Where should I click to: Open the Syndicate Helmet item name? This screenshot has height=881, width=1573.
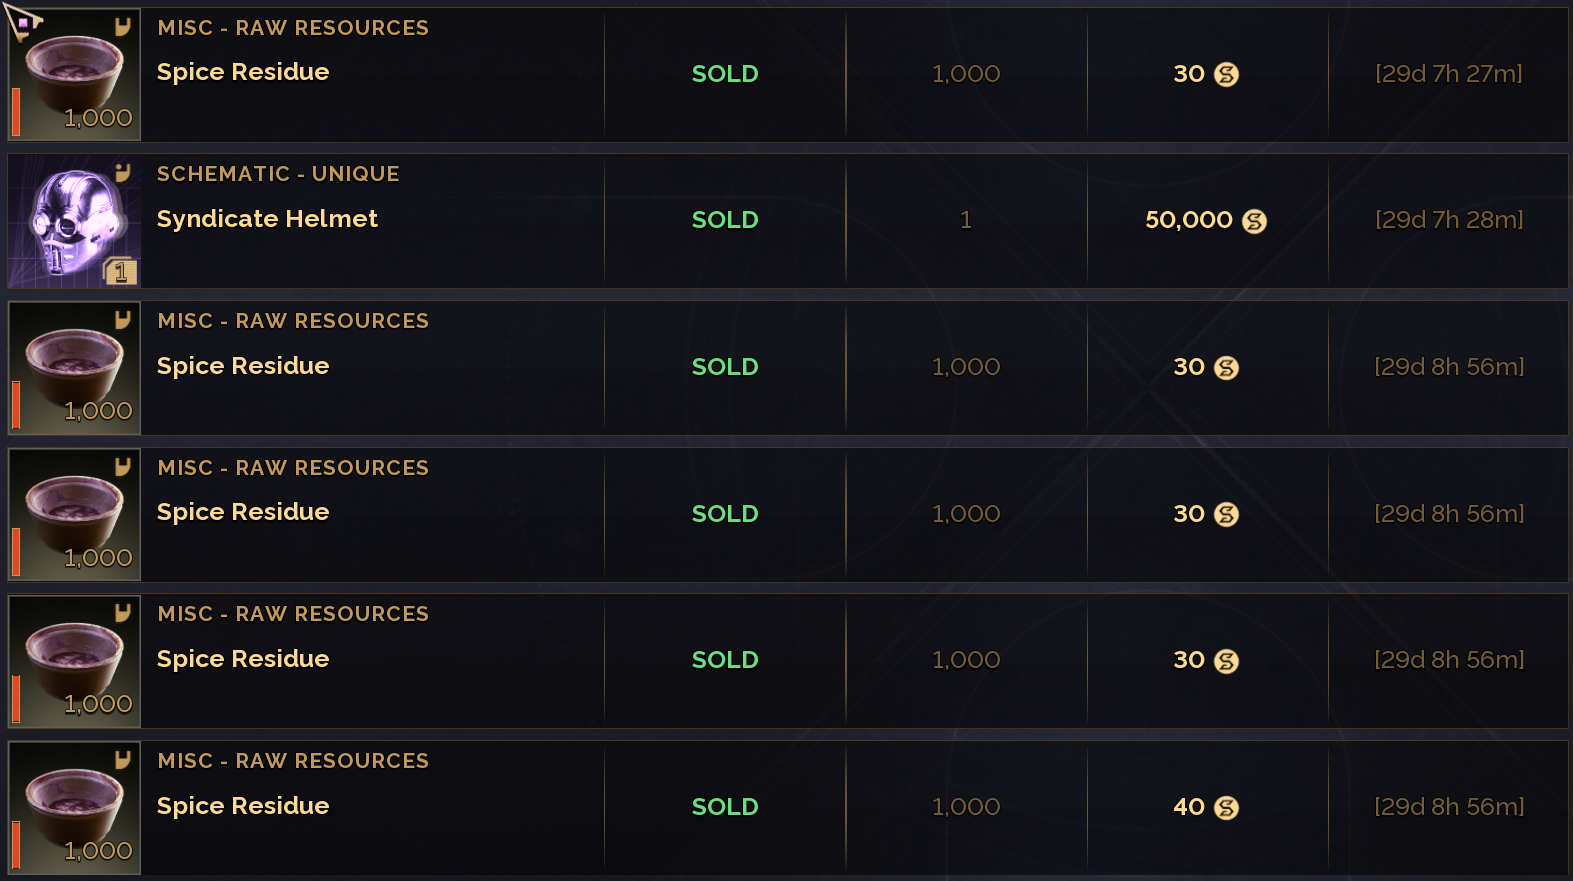[267, 219]
